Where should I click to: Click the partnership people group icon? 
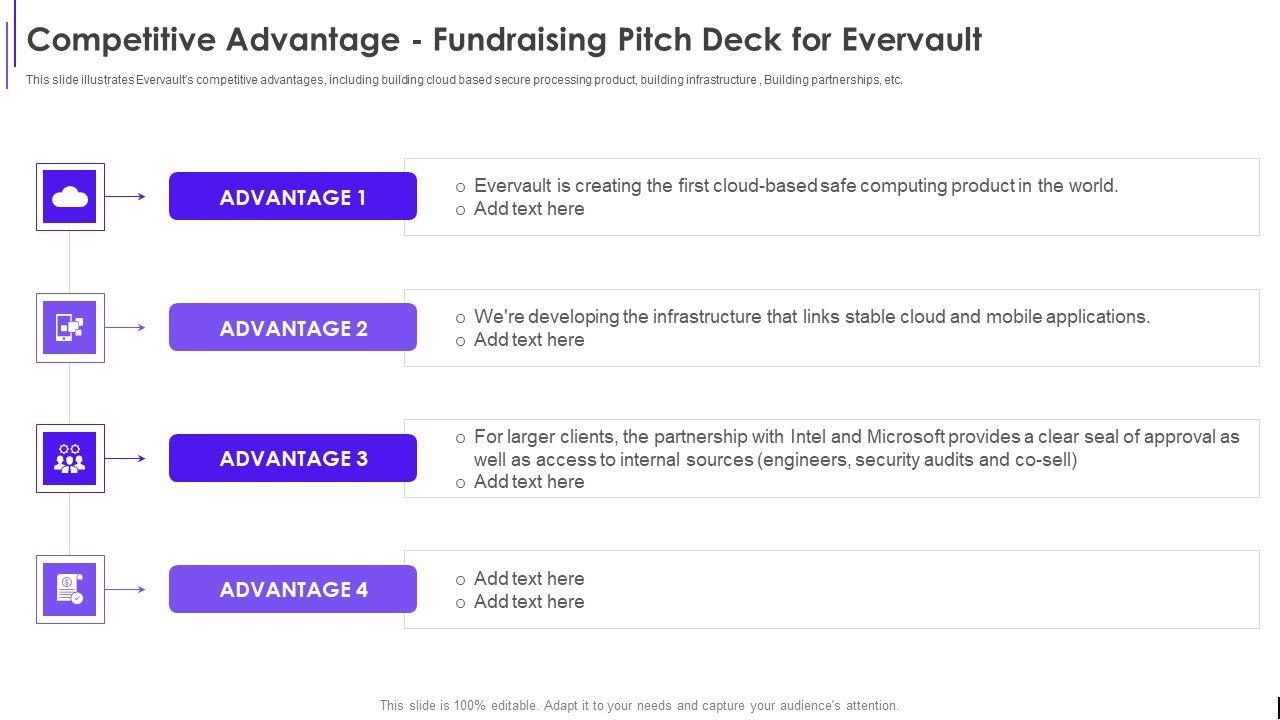tap(70, 459)
